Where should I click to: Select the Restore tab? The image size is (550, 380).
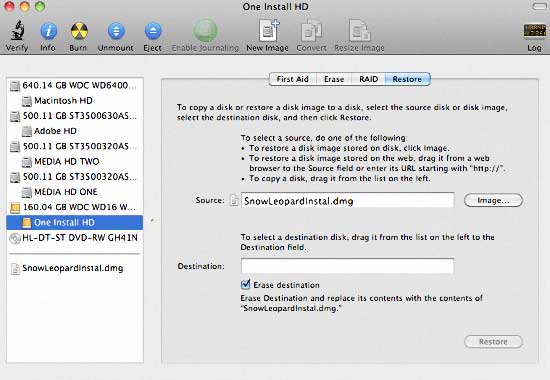407,79
